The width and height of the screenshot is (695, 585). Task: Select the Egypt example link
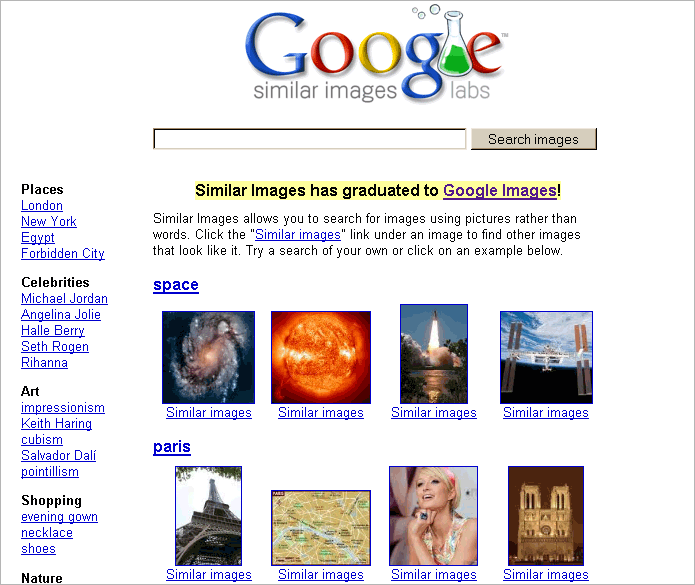pyautogui.click(x=38, y=238)
